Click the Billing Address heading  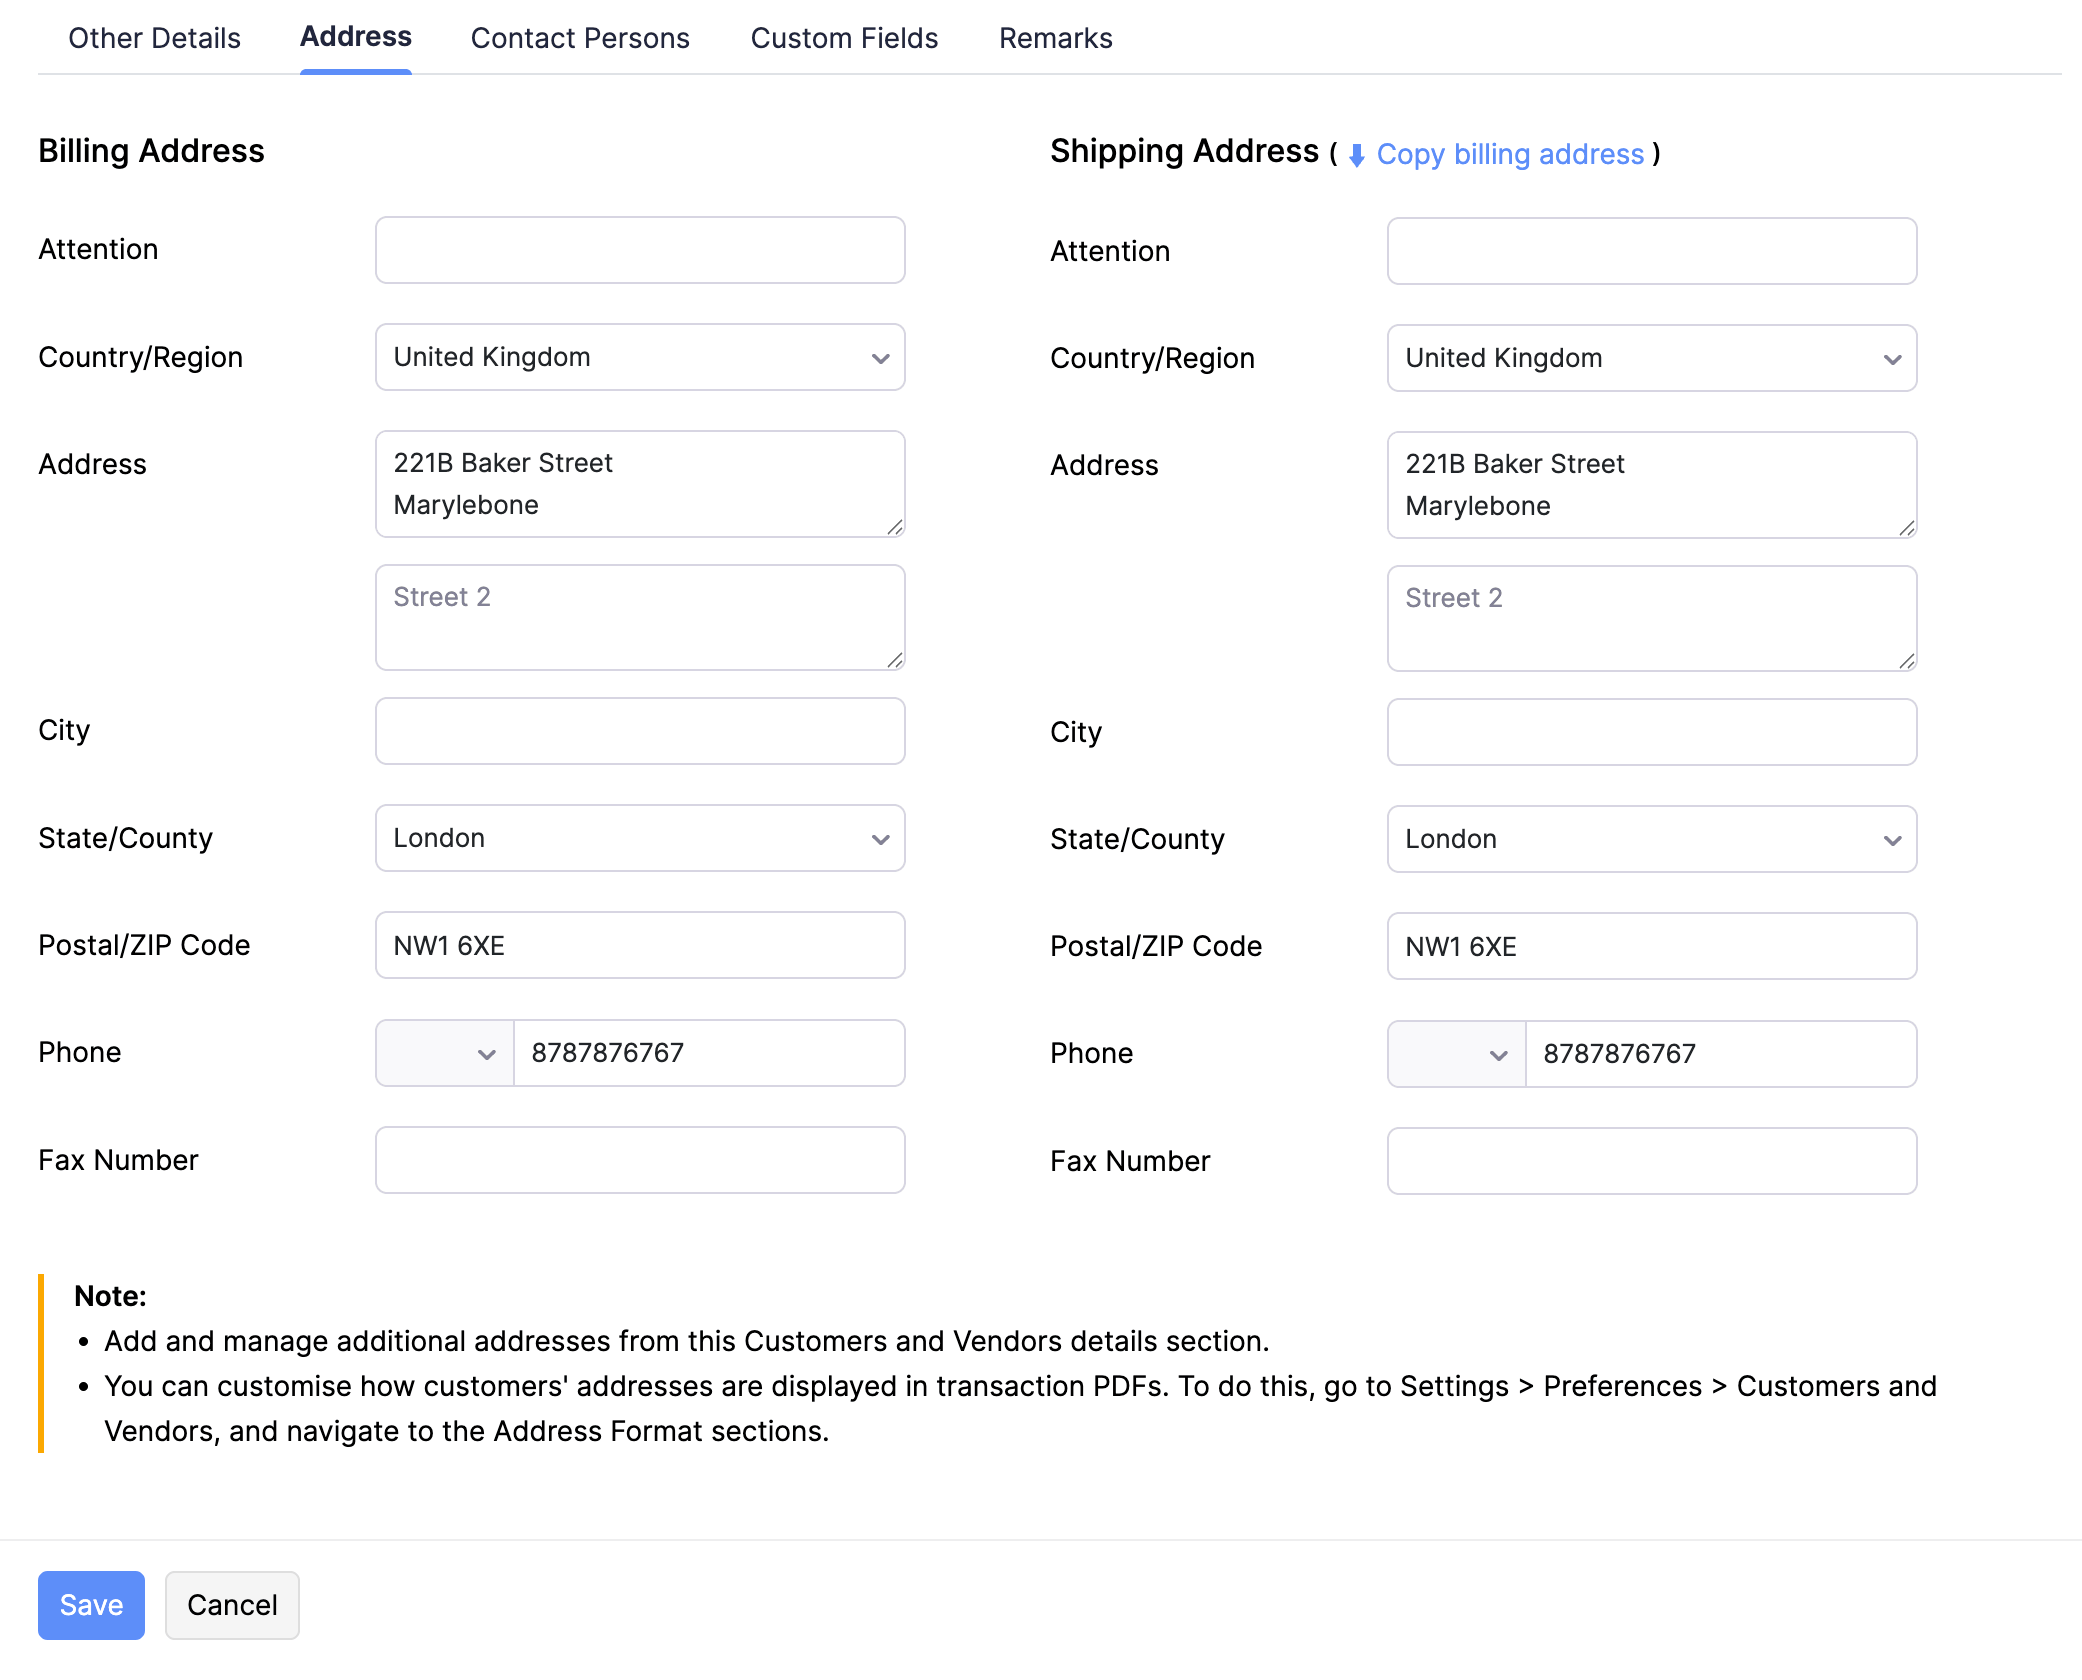pos(151,151)
